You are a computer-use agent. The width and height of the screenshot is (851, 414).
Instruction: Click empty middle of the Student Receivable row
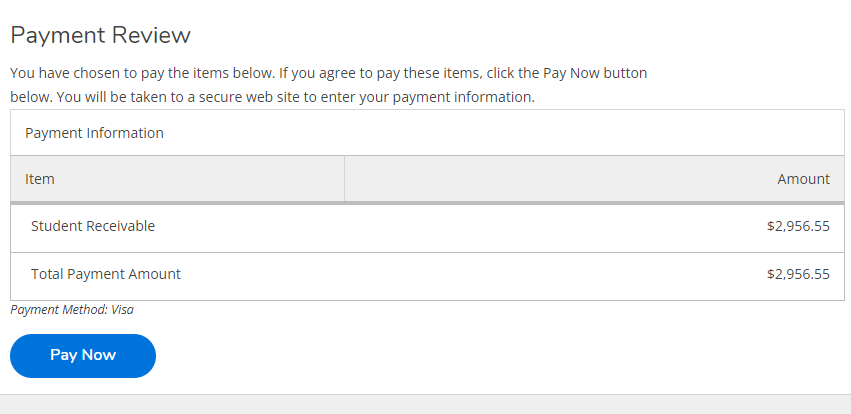click(450, 226)
